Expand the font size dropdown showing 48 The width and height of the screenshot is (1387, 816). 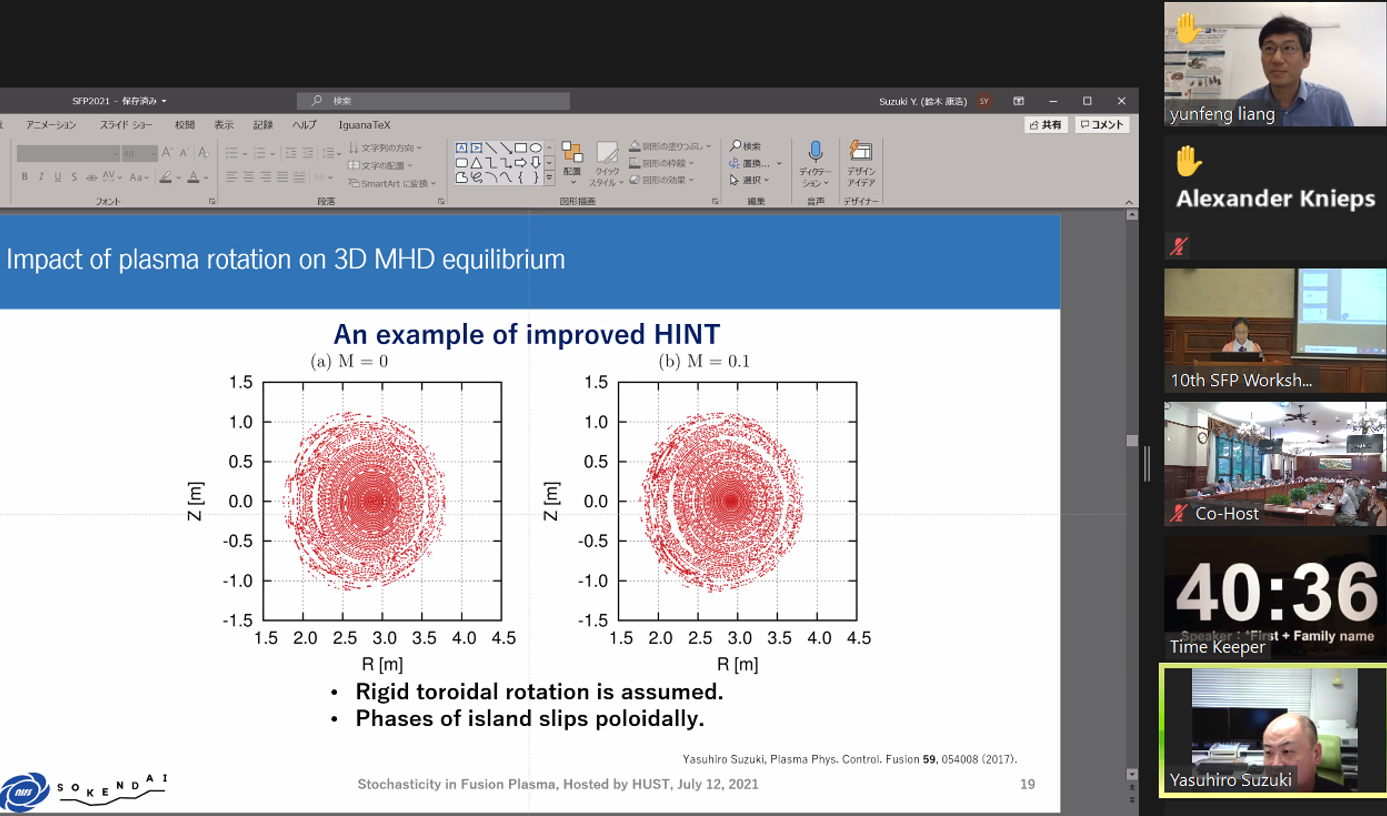(x=152, y=154)
